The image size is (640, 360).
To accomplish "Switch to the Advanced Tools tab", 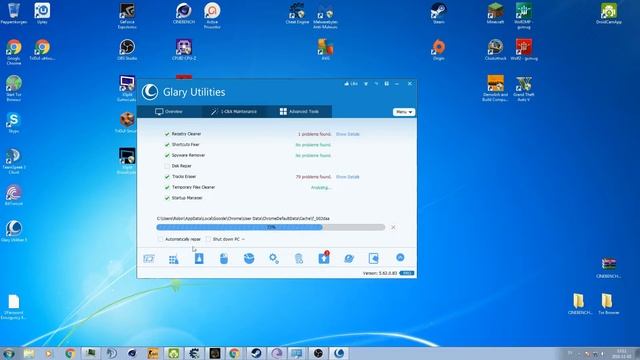I will pyautogui.click(x=299, y=111).
